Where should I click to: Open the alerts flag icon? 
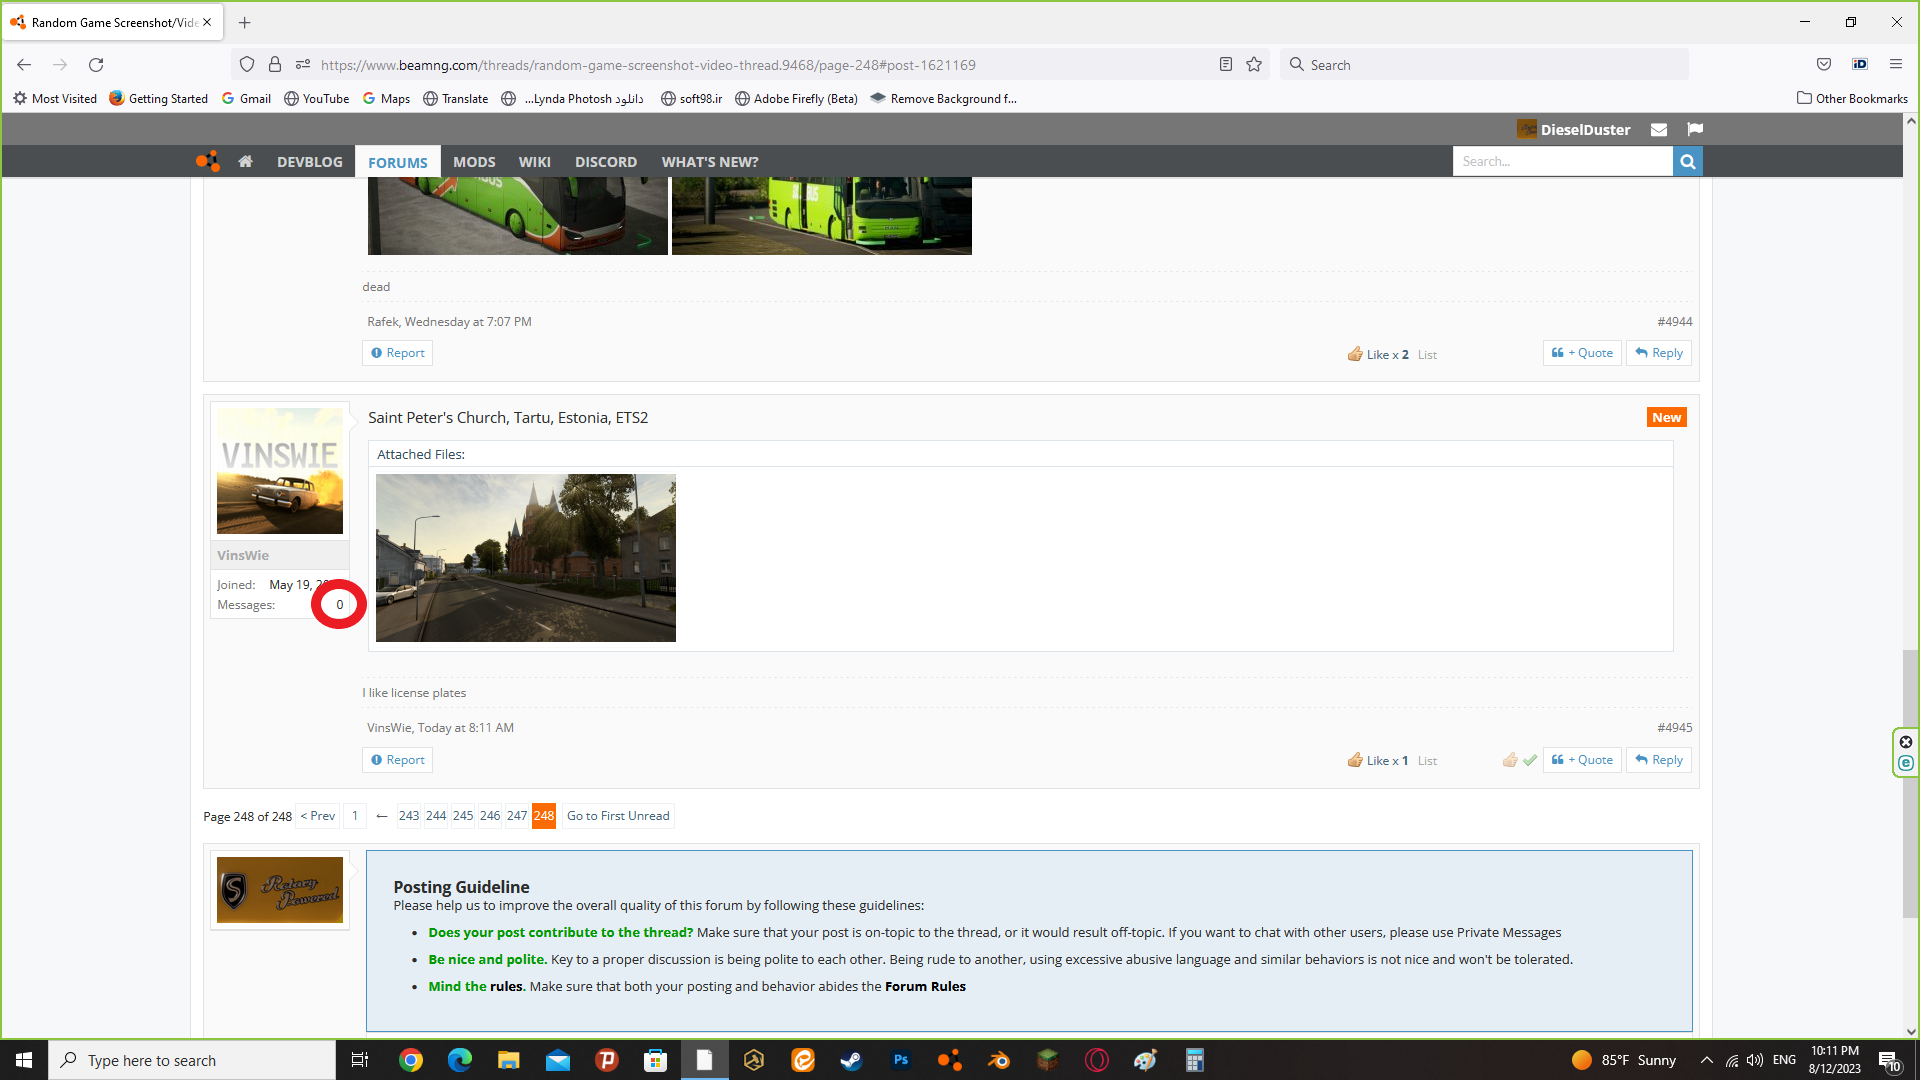[x=1695, y=129]
